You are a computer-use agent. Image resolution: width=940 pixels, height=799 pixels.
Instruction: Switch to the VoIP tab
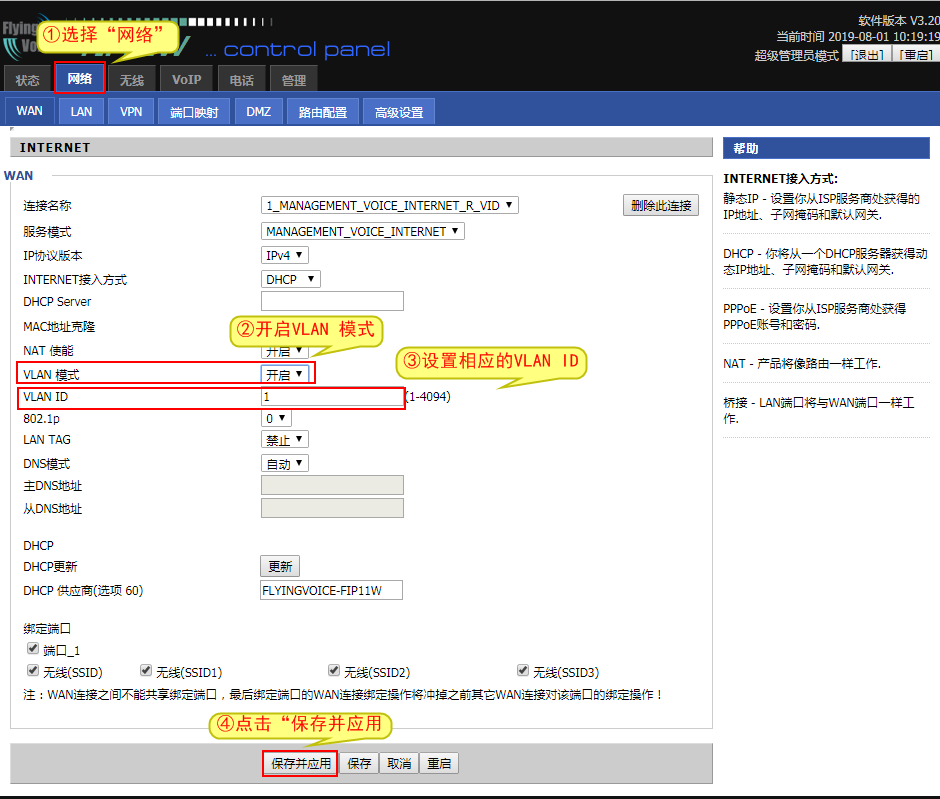coord(186,80)
